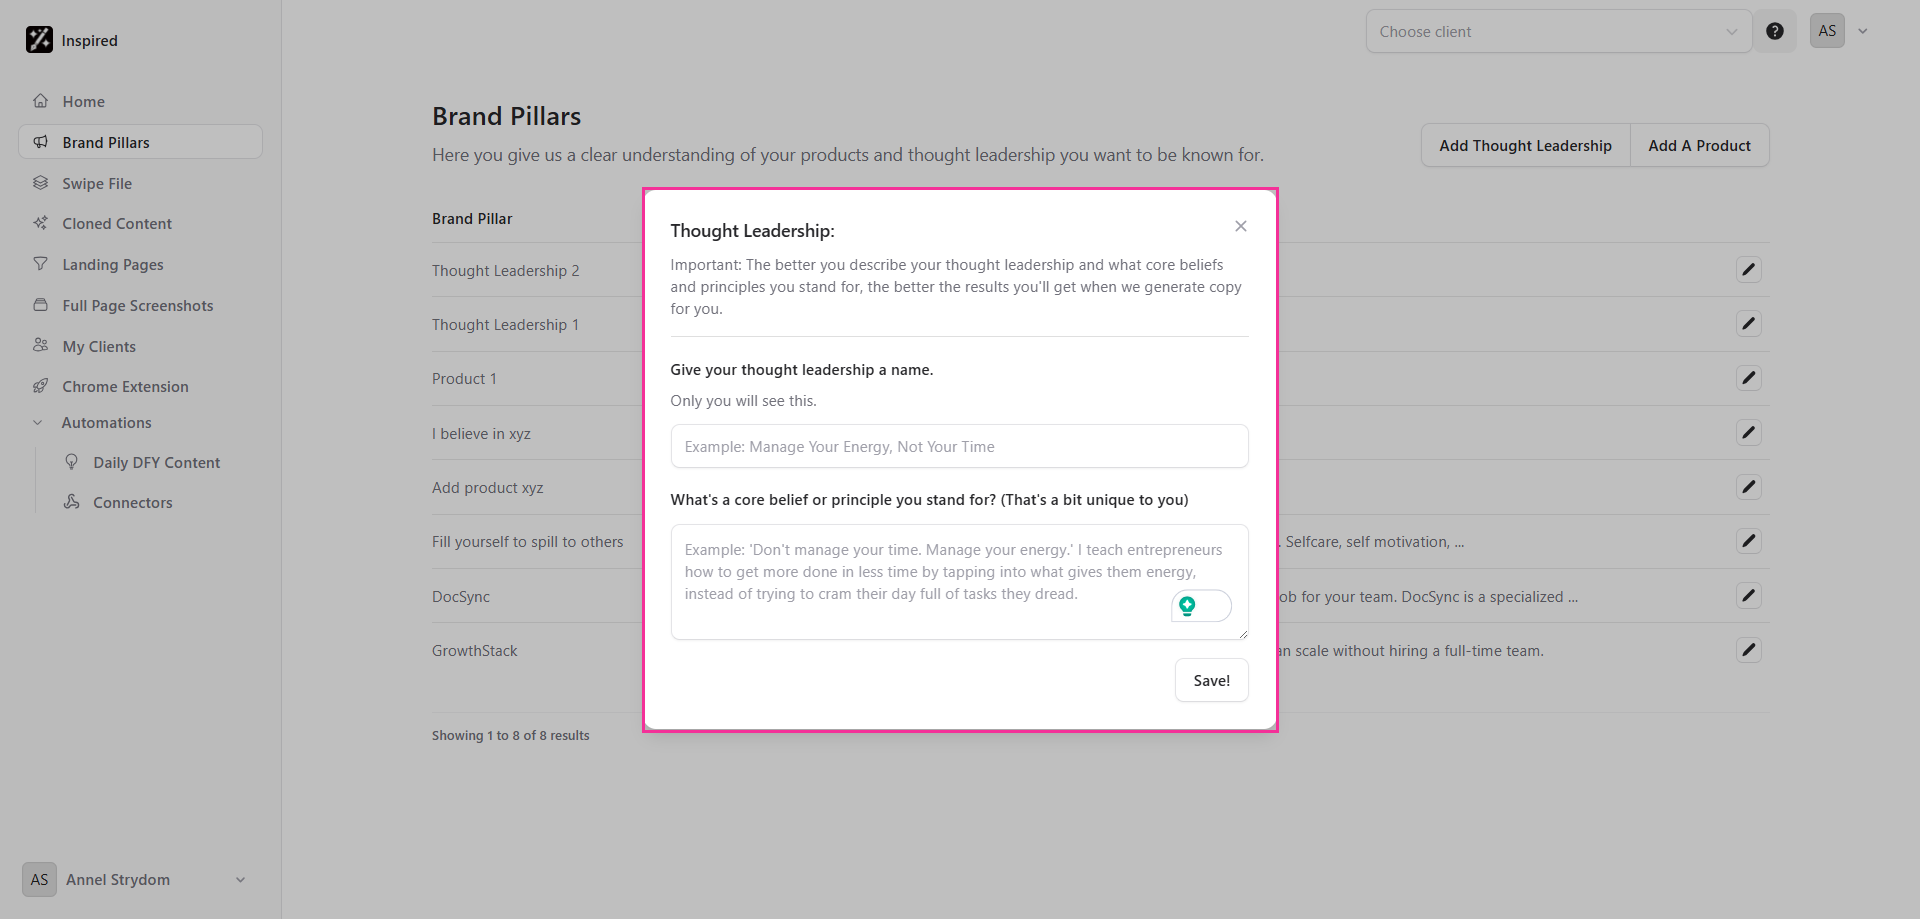Click the thought leadership name input field

click(959, 446)
